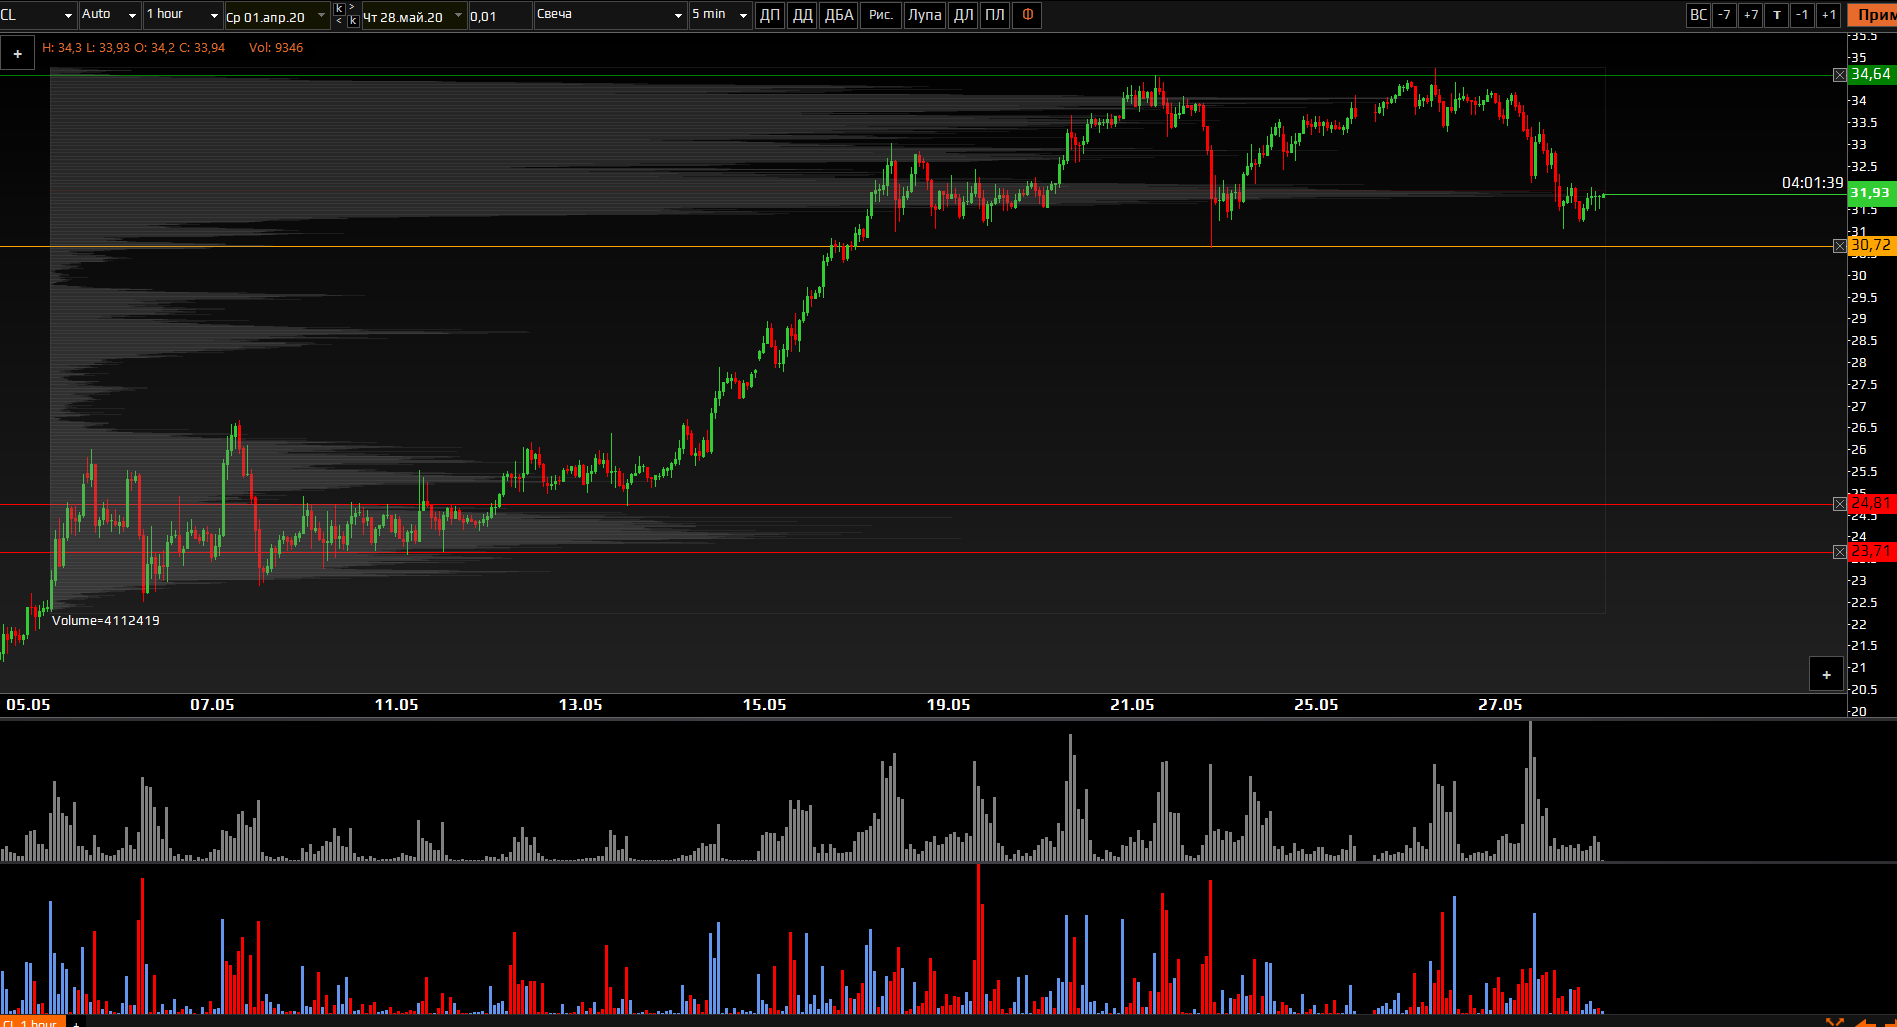The image size is (1897, 1027).
Task: Remove the 30,72 orange price level
Action: tap(1839, 246)
